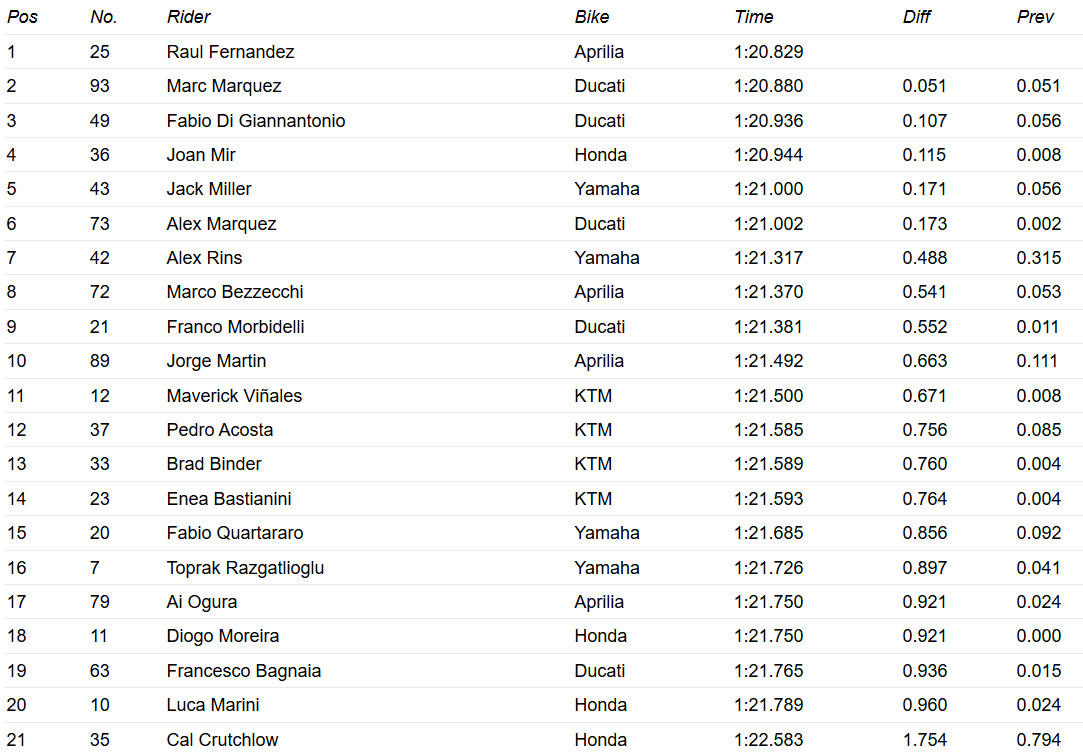The height and width of the screenshot is (756, 1083).
Task: Click Maverick Viñales's rider name
Action: [234, 396]
